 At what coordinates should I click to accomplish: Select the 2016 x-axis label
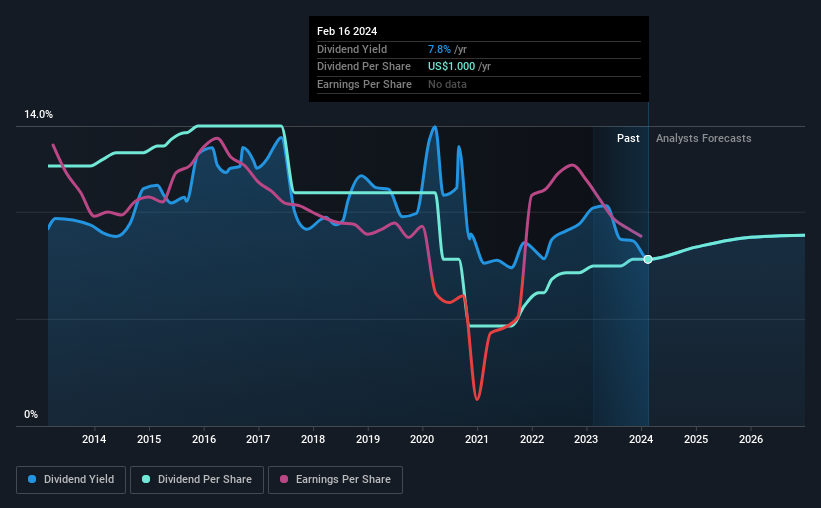click(x=204, y=439)
